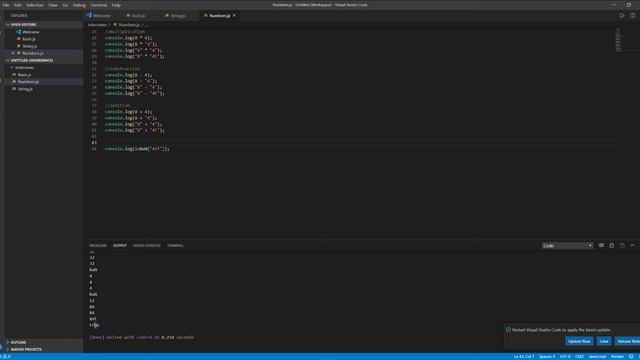The image size is (640, 360).
Task: Click the errors and warnings status icon
Action: click(x=6, y=357)
